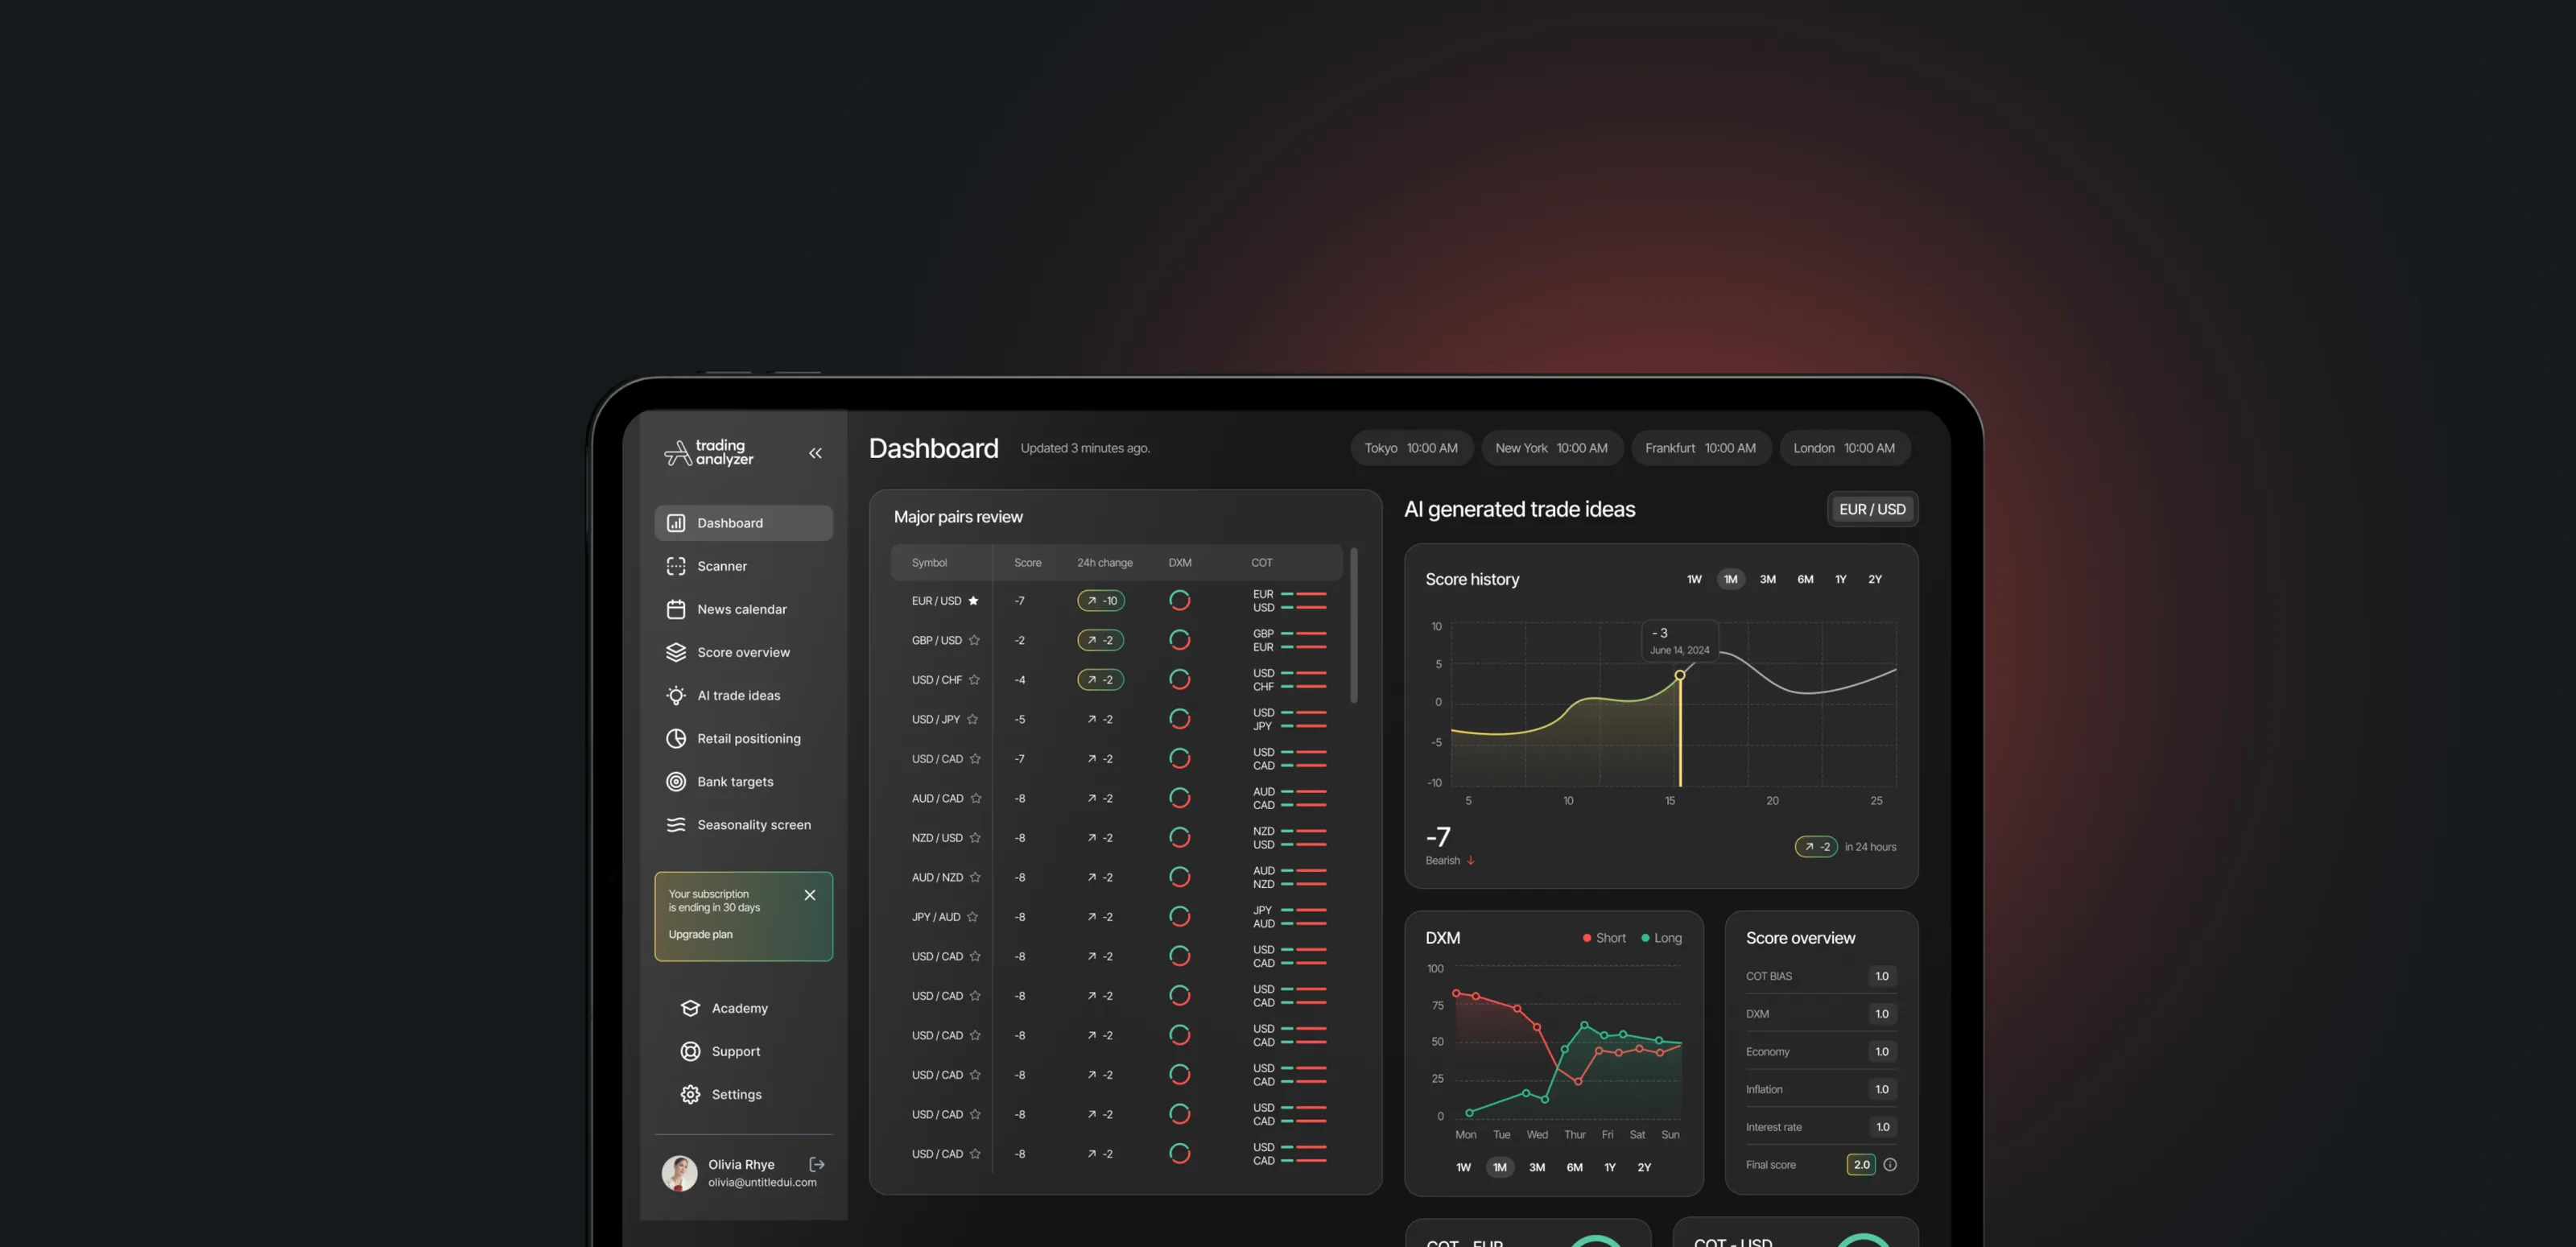Toggle the Short series legend in DXM

coord(1603,938)
